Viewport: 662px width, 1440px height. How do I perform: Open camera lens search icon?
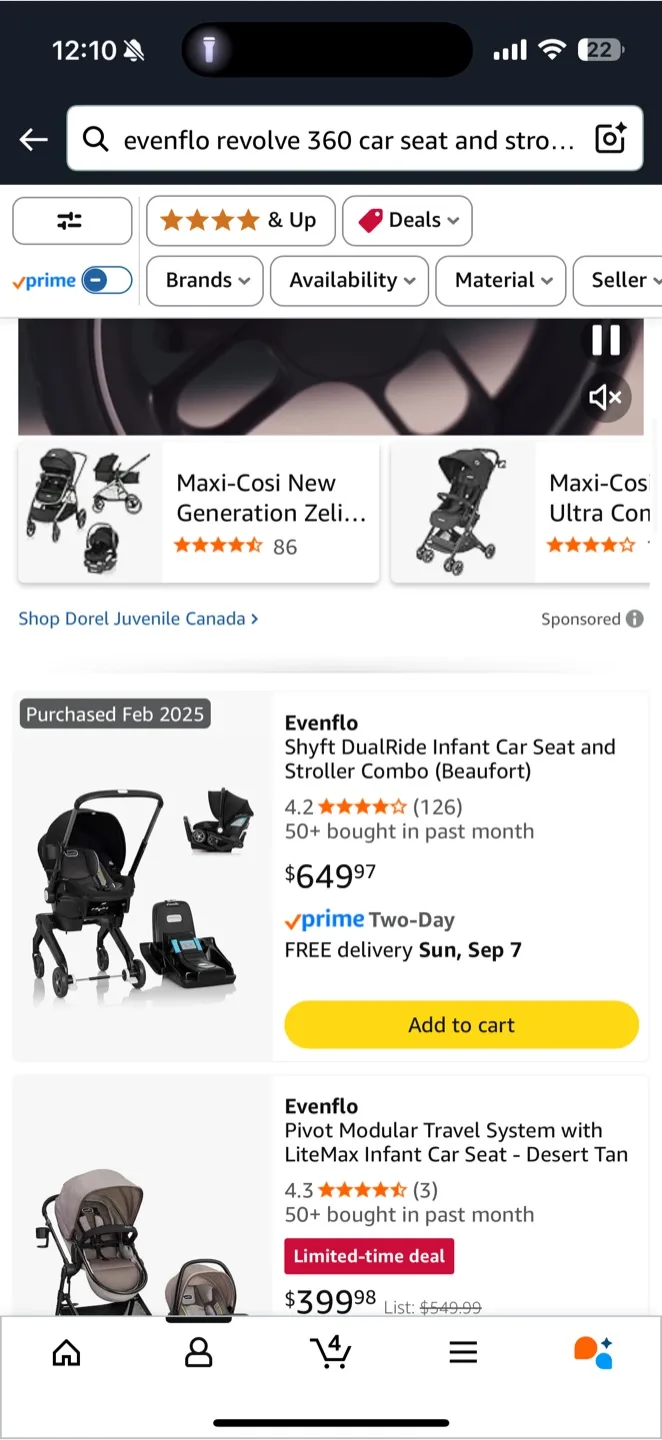coord(610,139)
